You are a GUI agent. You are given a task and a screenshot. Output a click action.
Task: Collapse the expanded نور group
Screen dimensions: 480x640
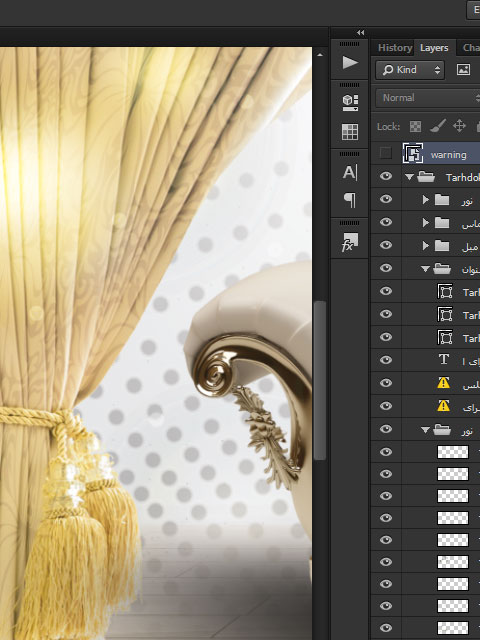pyautogui.click(x=425, y=430)
